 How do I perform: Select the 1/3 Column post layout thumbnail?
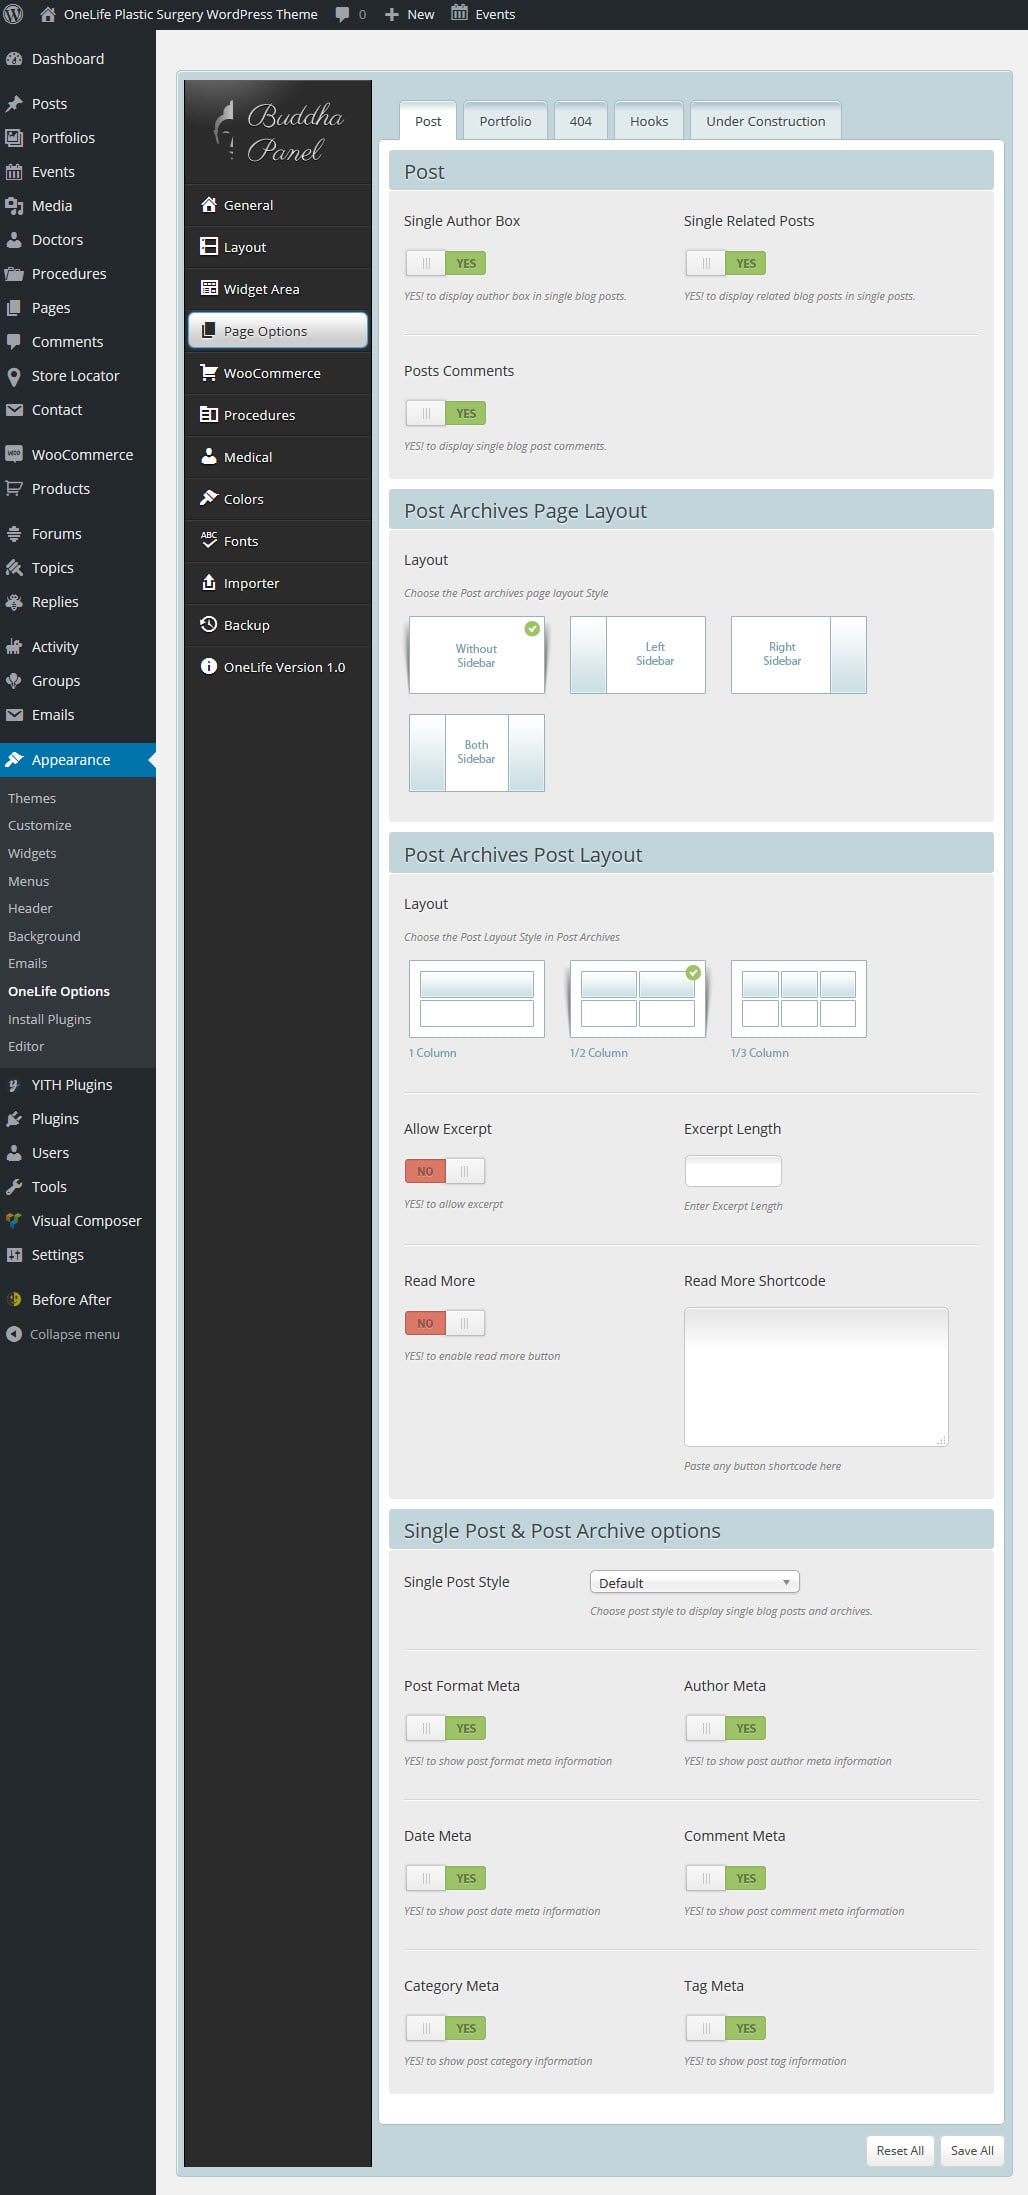click(x=798, y=999)
